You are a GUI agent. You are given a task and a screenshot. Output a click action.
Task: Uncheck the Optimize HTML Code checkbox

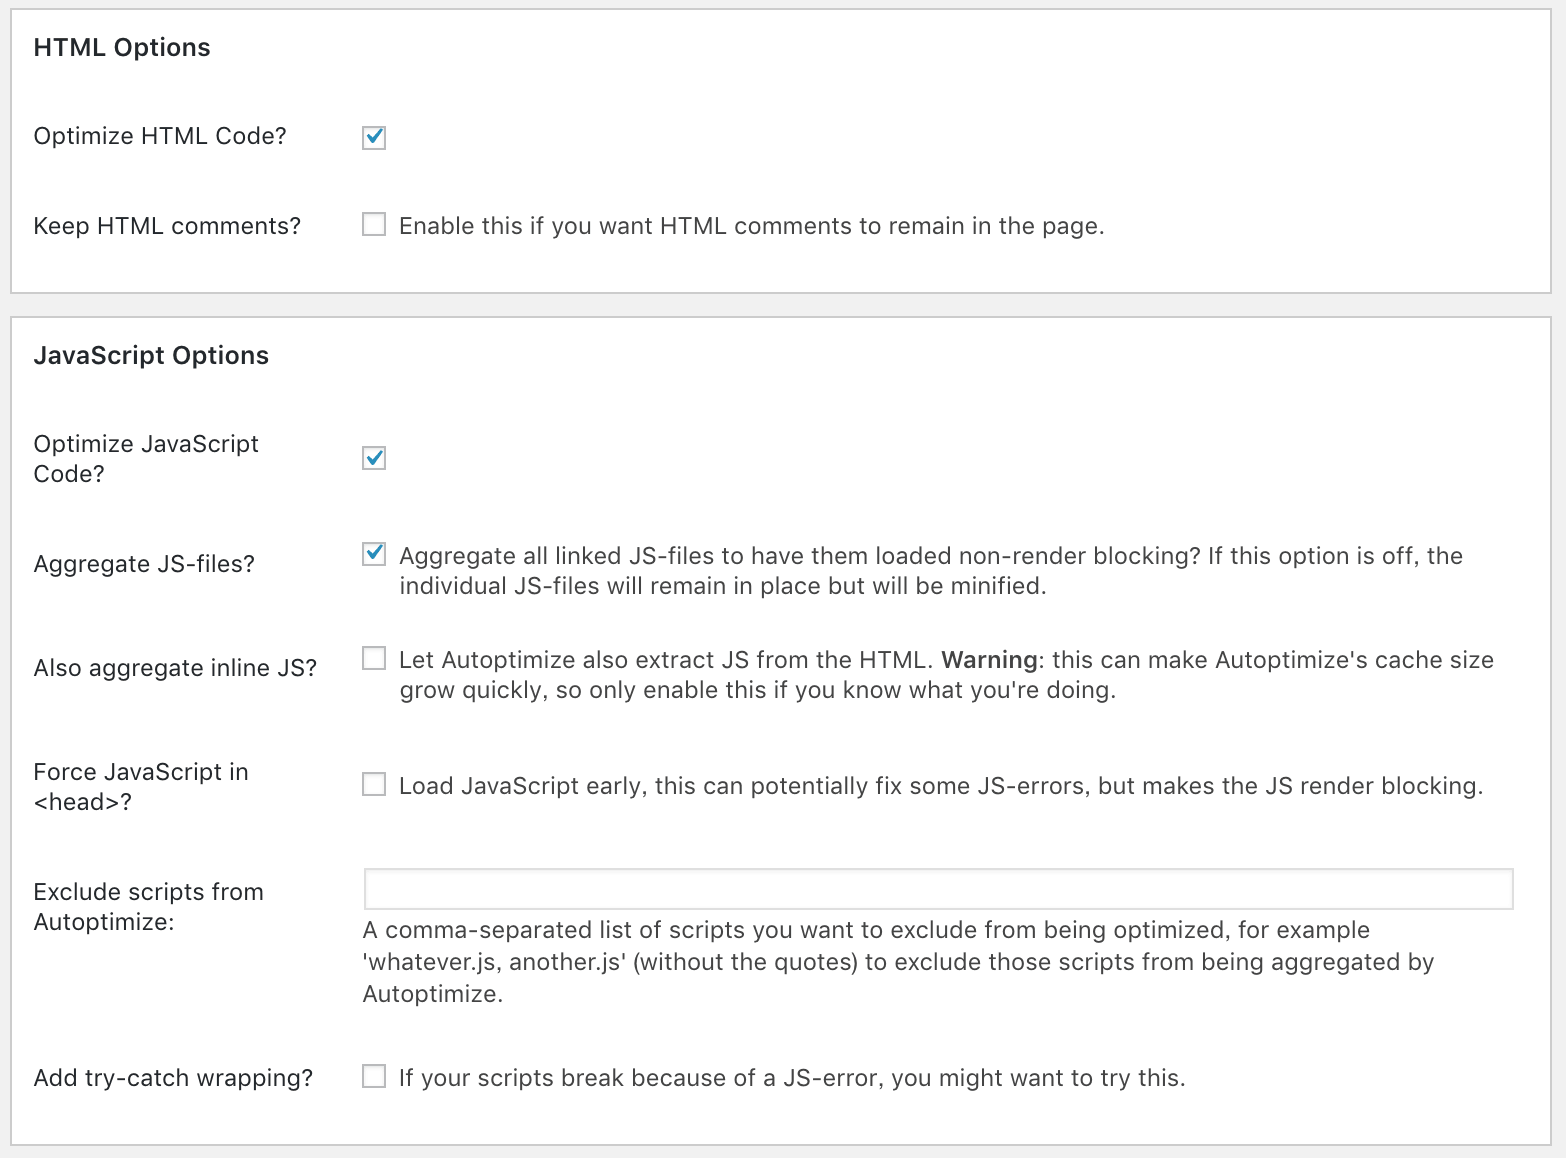(x=374, y=137)
